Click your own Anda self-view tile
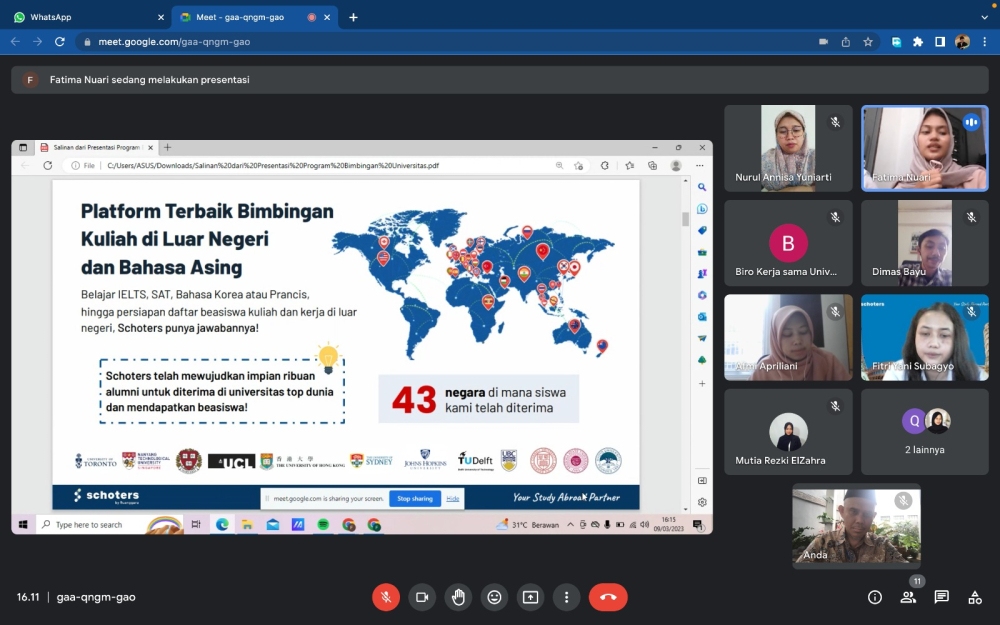1000x625 pixels. [857, 526]
